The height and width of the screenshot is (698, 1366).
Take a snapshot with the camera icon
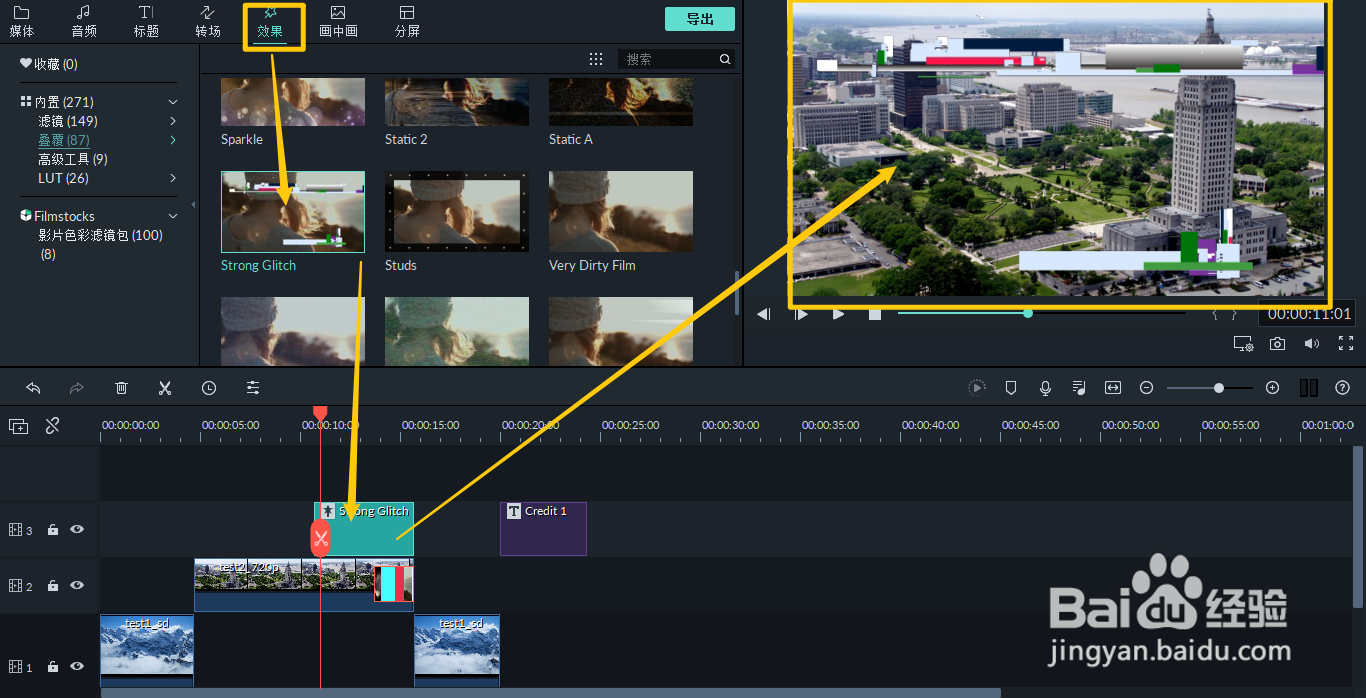point(1279,343)
